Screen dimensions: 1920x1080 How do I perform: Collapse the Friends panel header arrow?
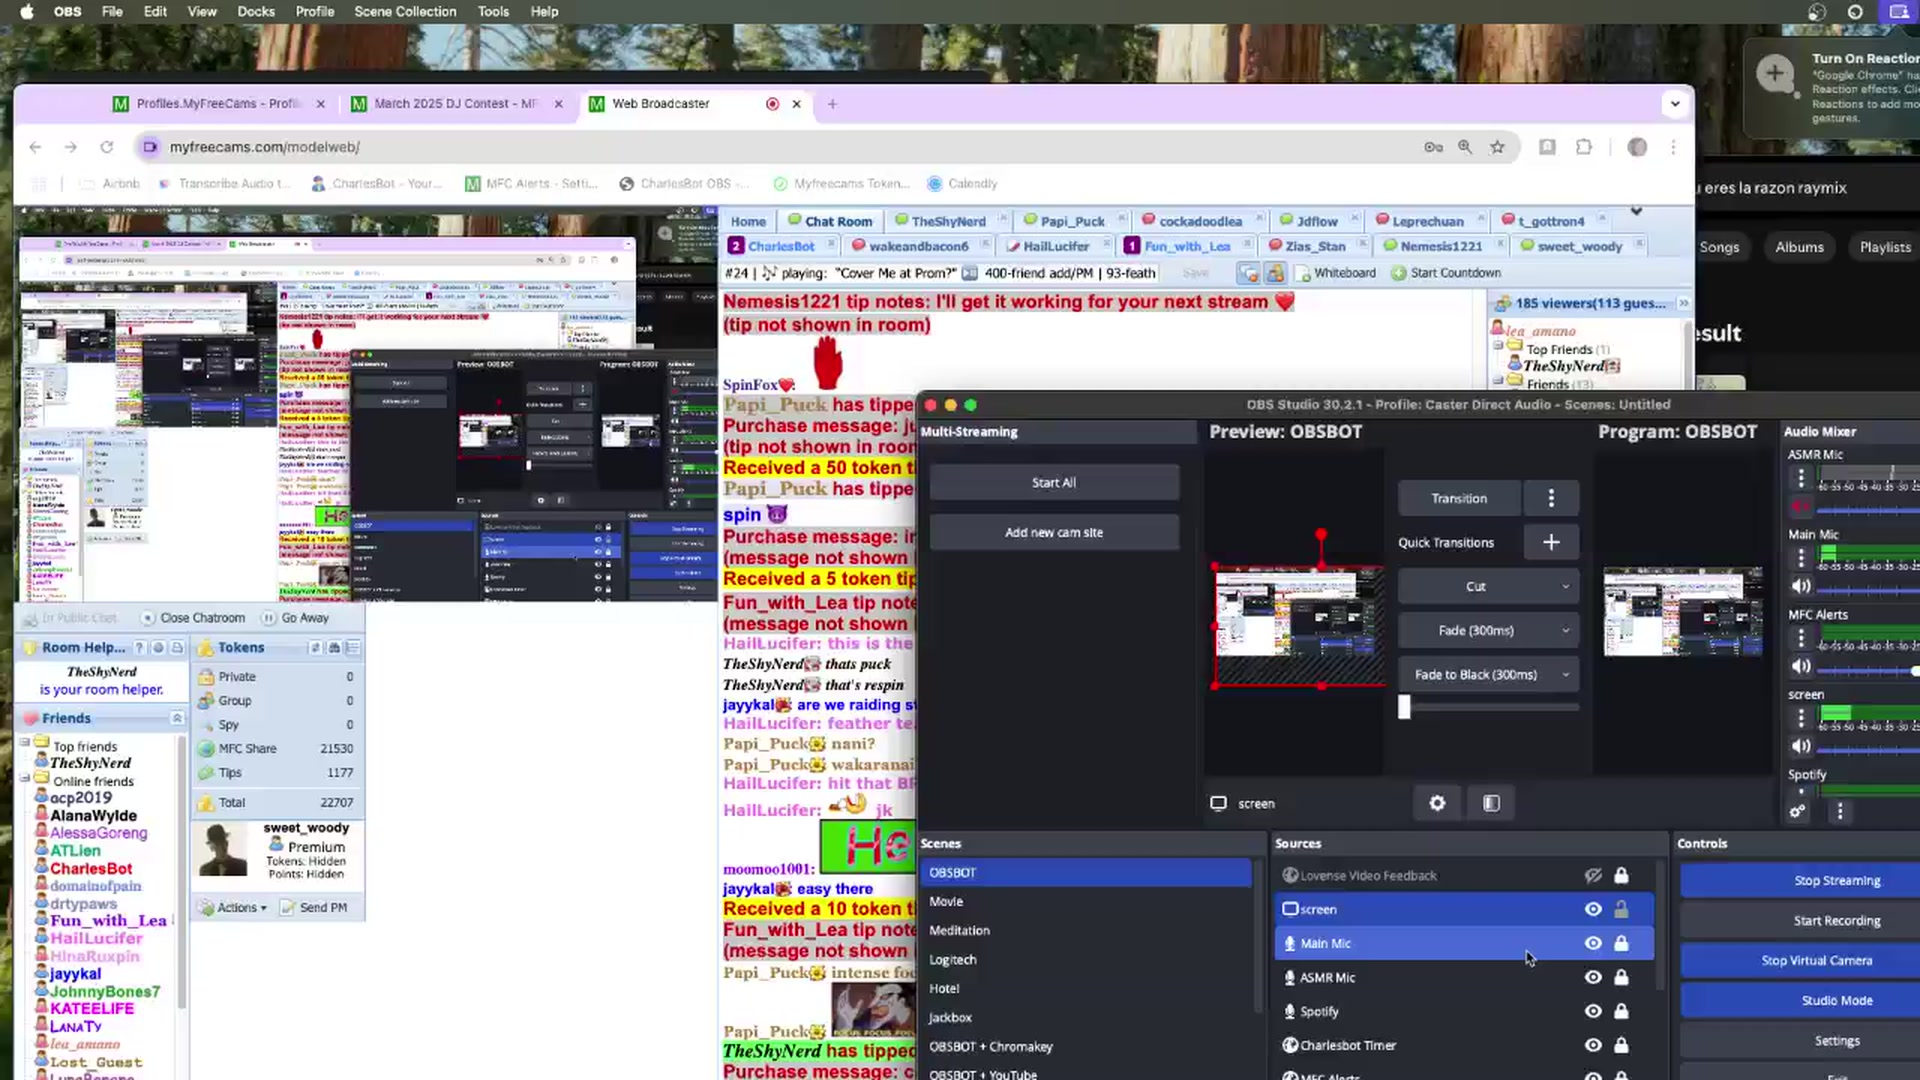tap(177, 718)
